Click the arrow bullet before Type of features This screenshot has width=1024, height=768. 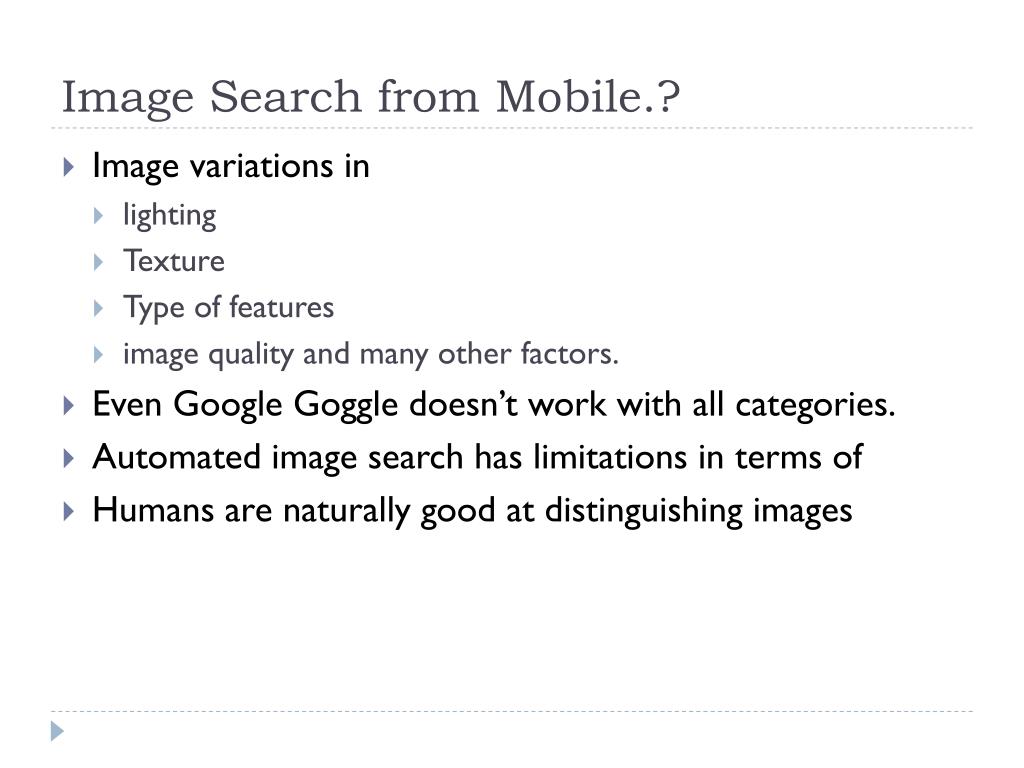pos(99,308)
